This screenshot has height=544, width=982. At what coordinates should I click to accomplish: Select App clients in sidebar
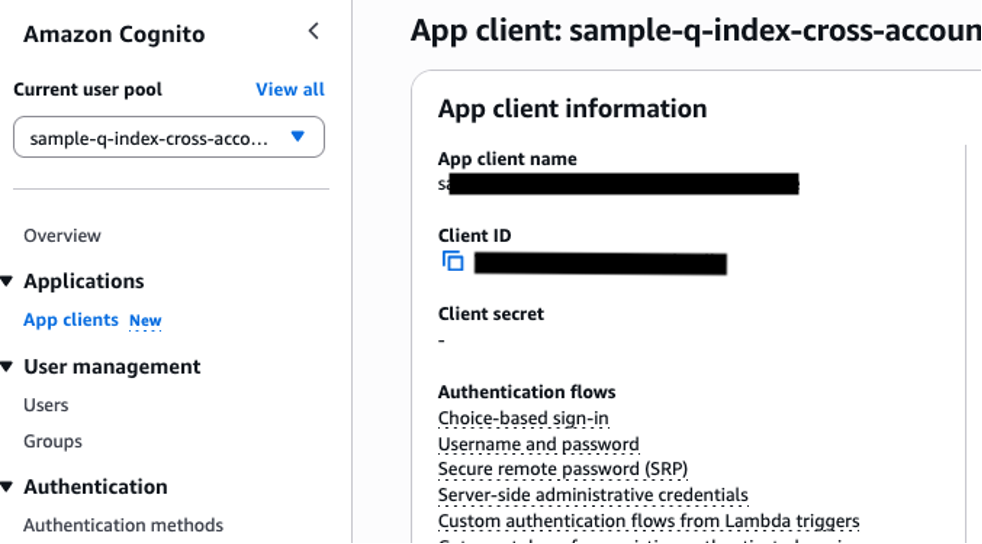click(x=71, y=320)
